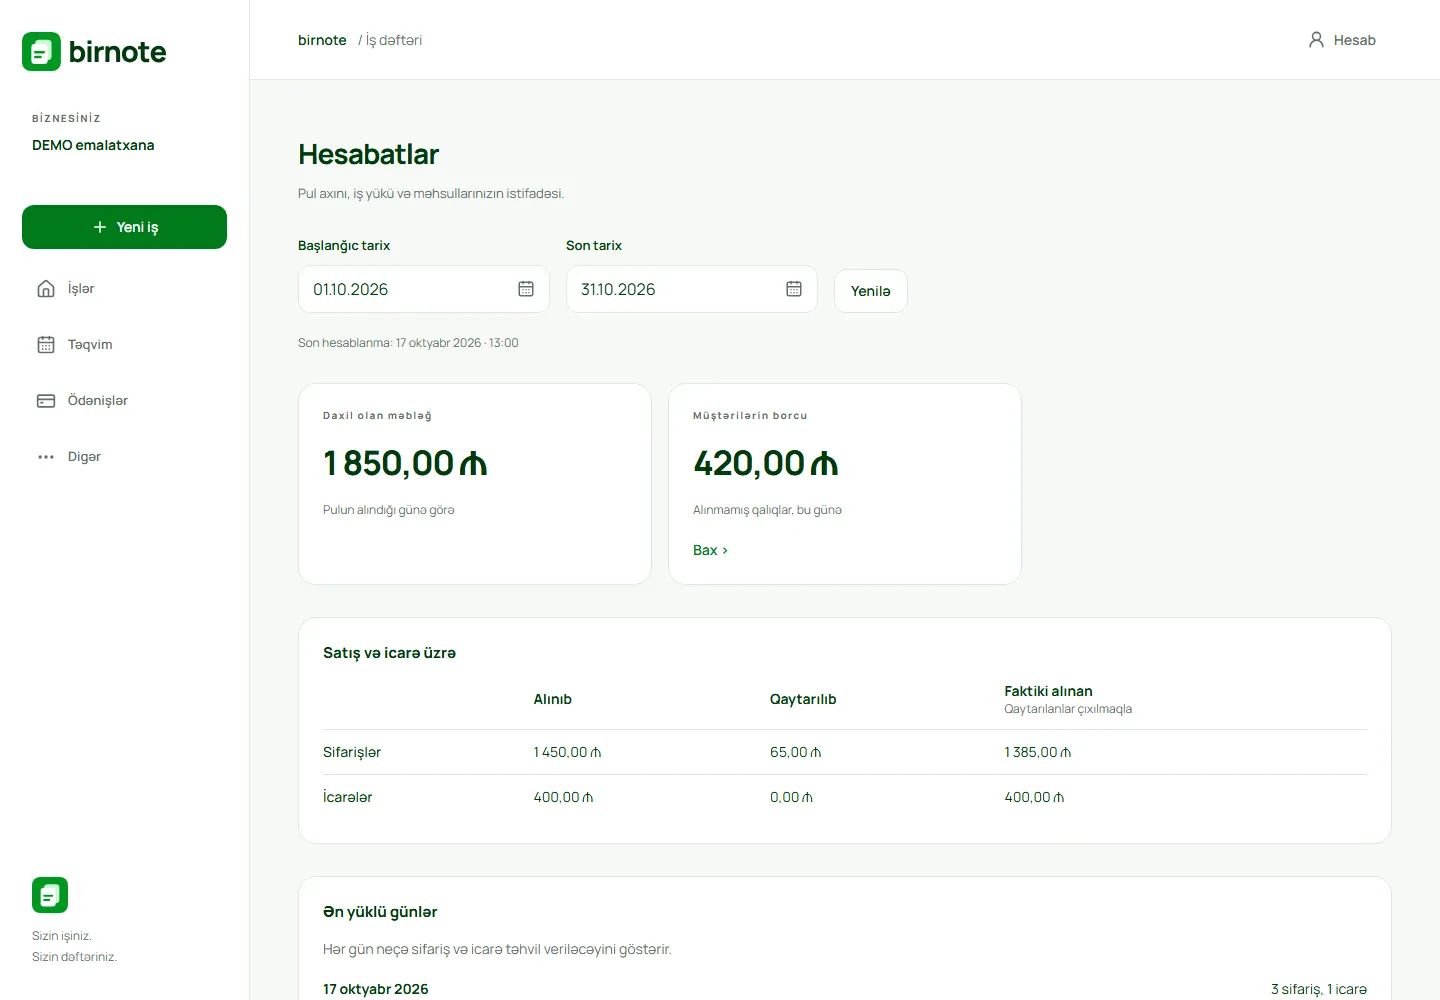Screen dimensions: 1440x1000
Task: Open the calendar picker for Başlanğıc tarix
Action: coord(526,289)
